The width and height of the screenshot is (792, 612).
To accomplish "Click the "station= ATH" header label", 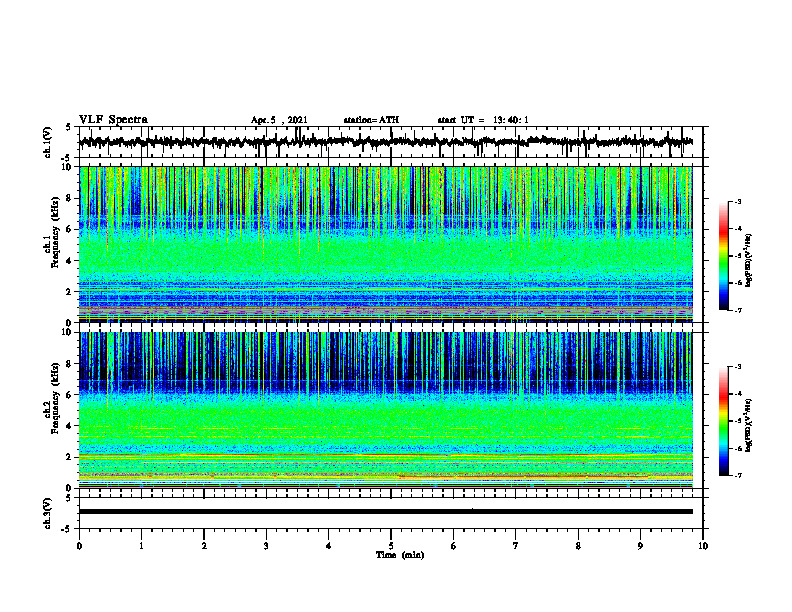I will click(x=371, y=120).
